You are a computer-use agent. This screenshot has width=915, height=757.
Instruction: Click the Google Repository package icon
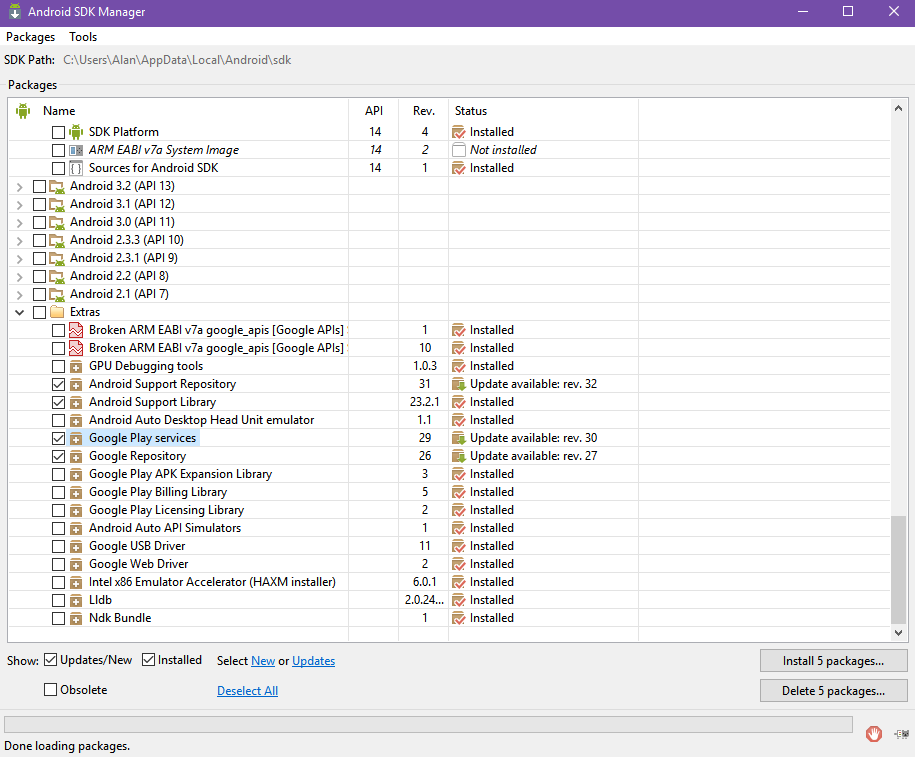[76, 456]
